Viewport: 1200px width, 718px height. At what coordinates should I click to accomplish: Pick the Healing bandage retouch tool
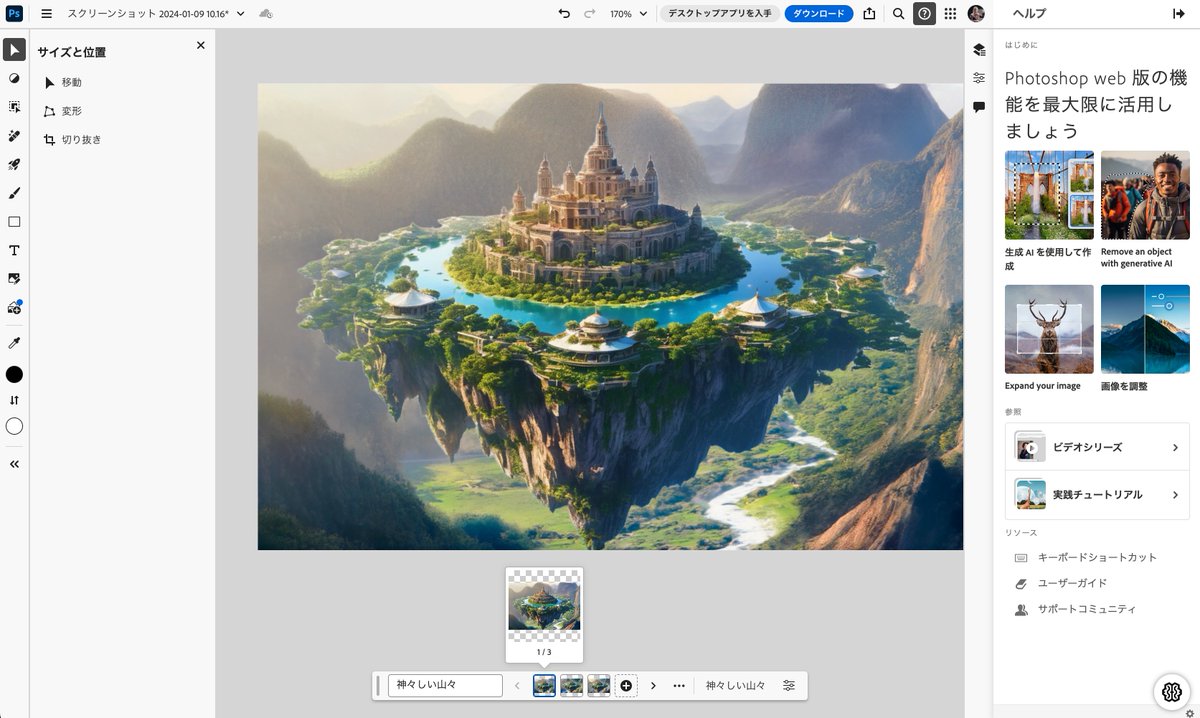pyautogui.click(x=14, y=135)
